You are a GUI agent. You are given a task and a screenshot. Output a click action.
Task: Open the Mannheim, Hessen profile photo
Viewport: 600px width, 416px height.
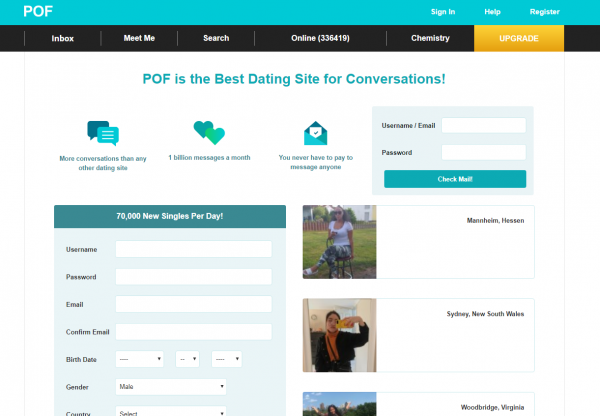pyautogui.click(x=339, y=242)
